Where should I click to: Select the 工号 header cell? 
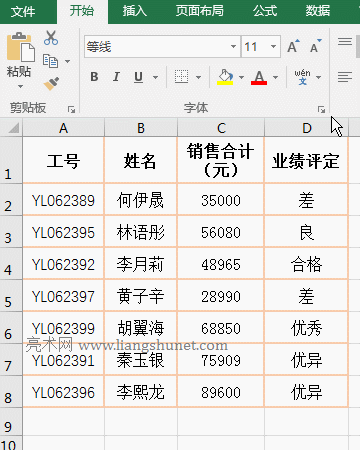coord(63,160)
